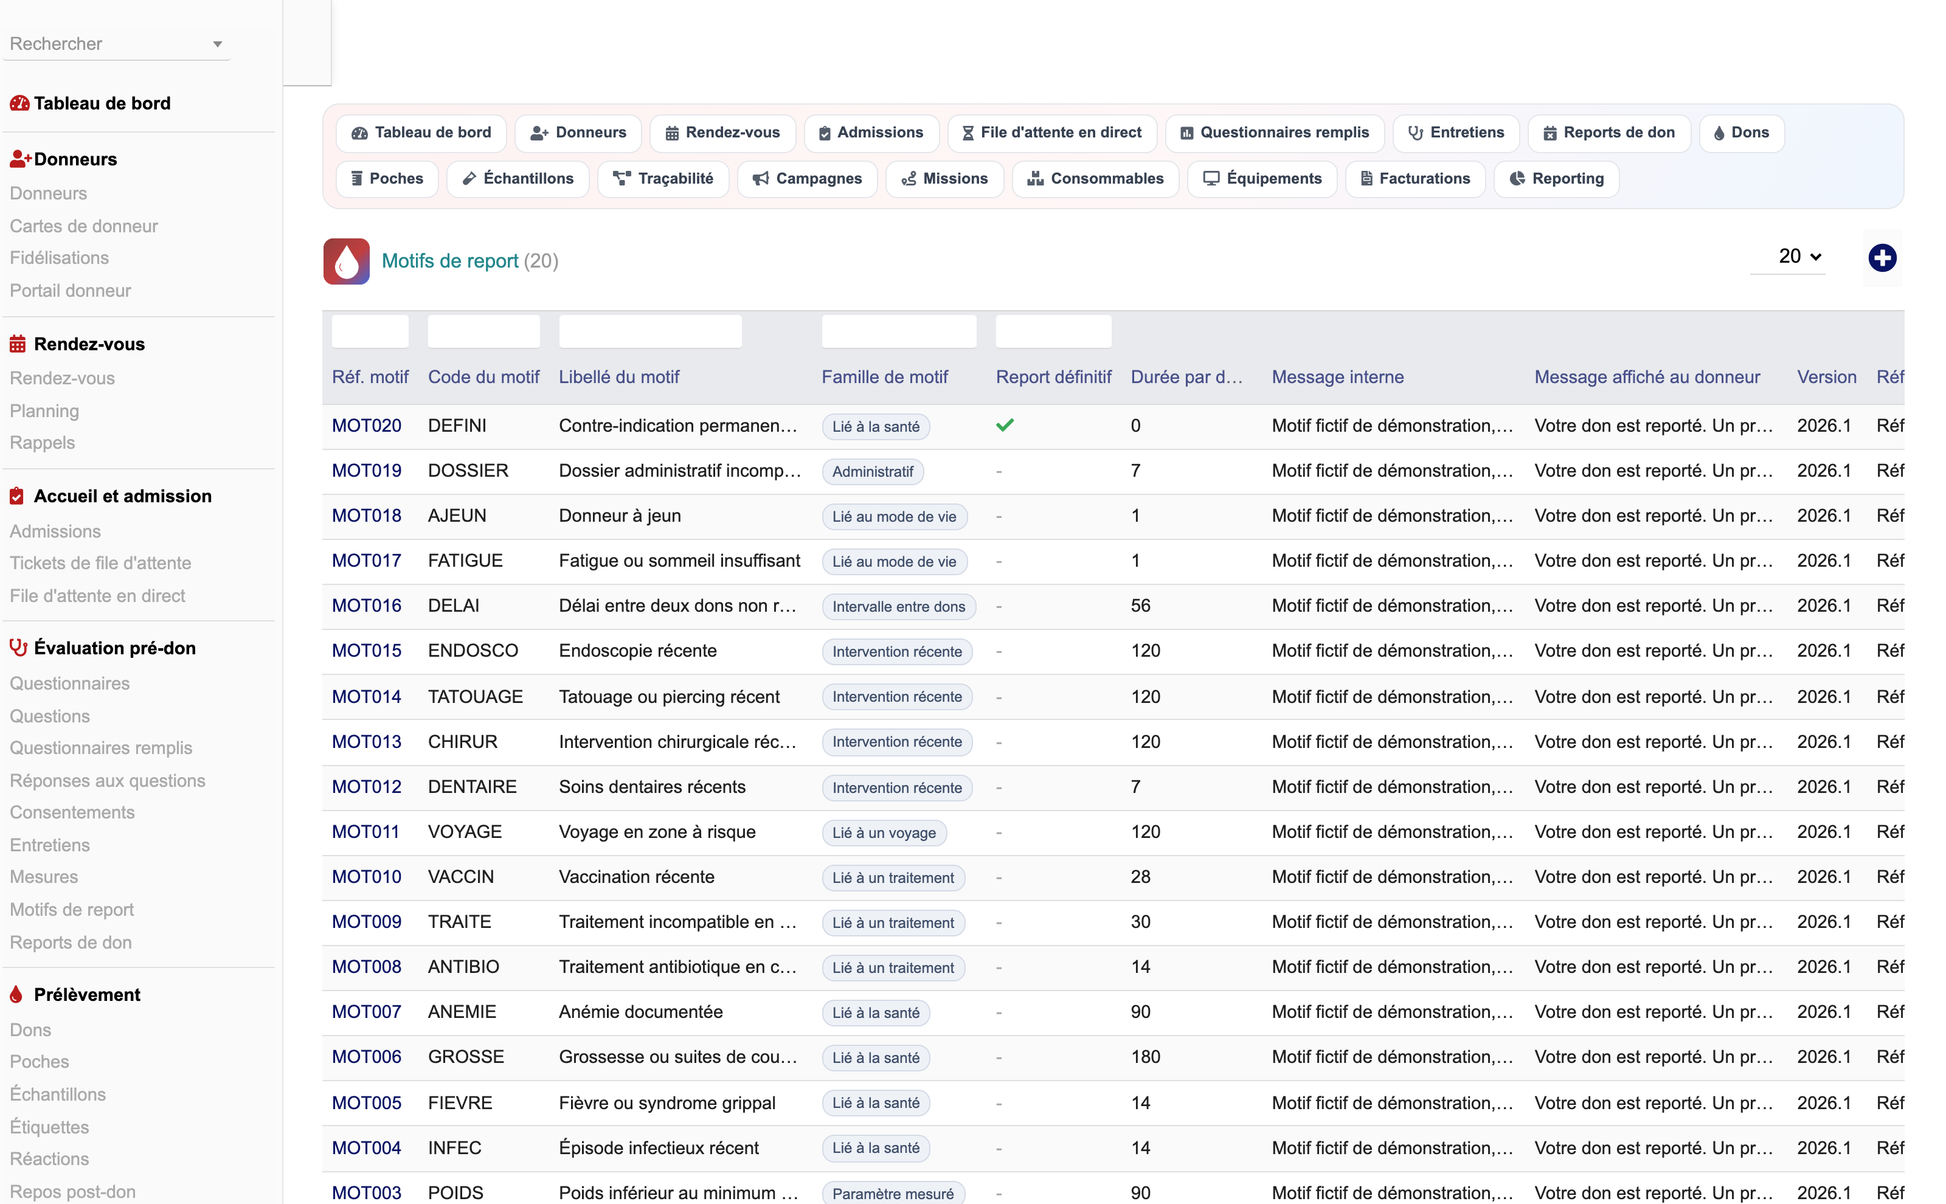
Task: Open record MOT019
Action: coord(367,471)
